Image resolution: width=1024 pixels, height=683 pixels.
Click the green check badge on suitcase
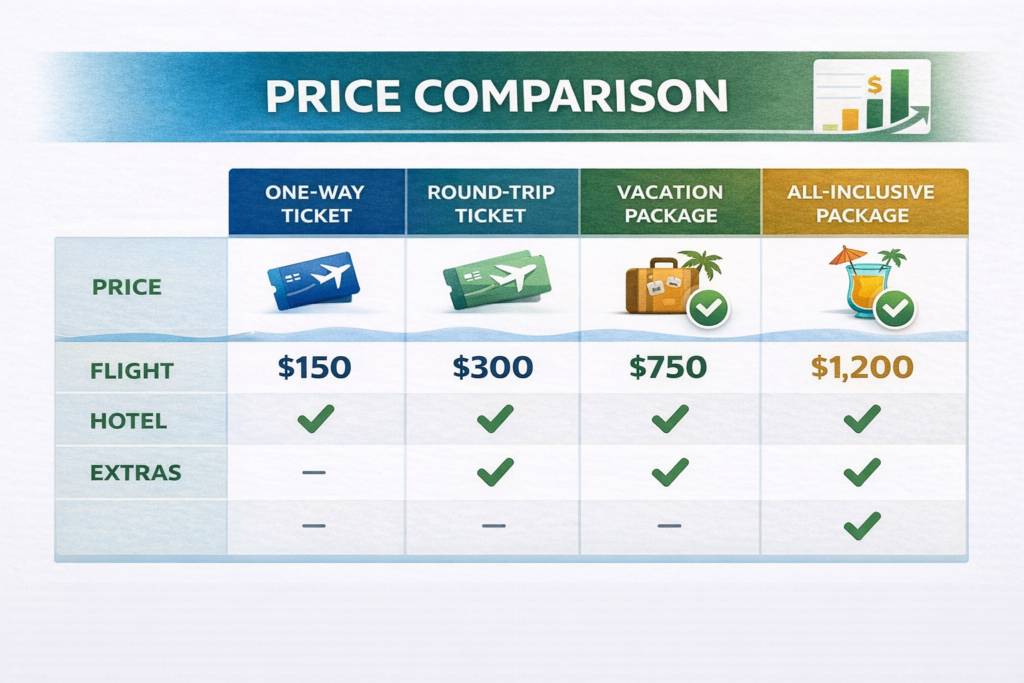point(709,311)
